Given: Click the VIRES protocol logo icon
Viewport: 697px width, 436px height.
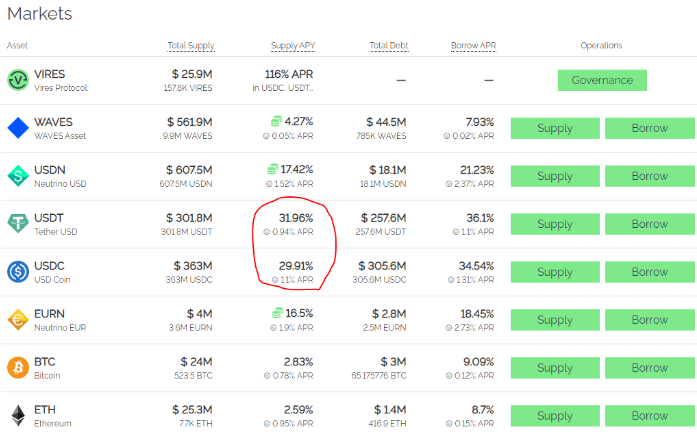Looking at the screenshot, I should (18, 80).
